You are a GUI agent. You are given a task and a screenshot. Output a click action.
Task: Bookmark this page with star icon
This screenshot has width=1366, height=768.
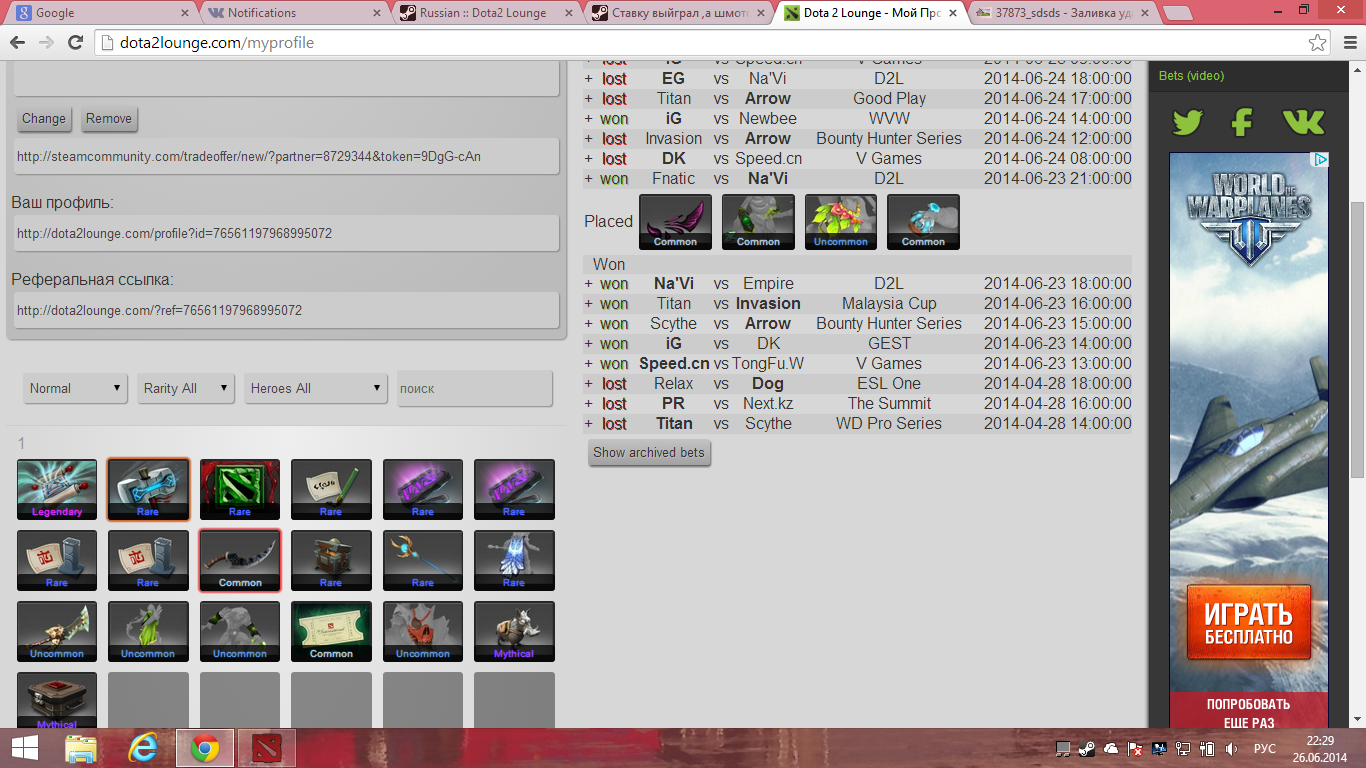[1318, 43]
